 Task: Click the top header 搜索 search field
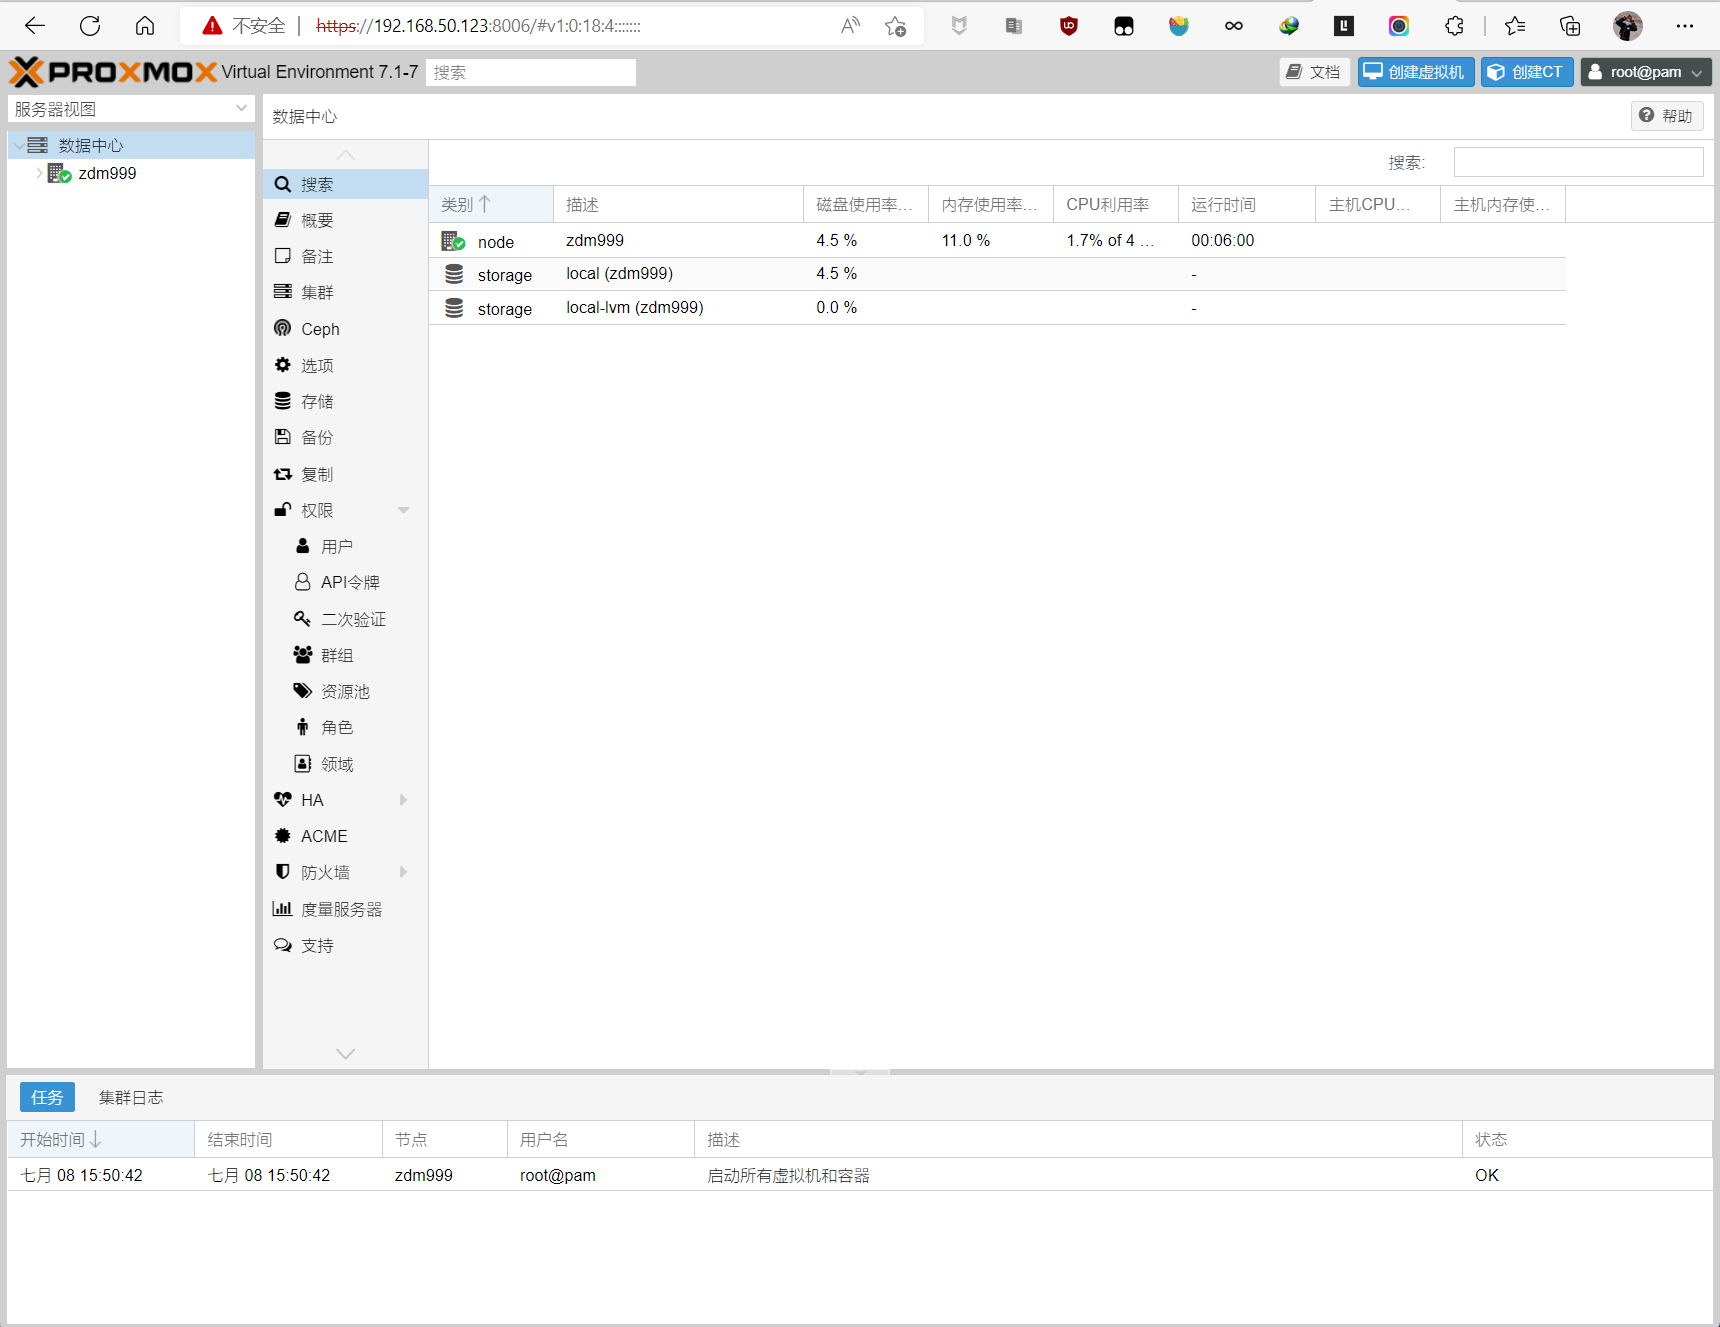click(x=530, y=72)
